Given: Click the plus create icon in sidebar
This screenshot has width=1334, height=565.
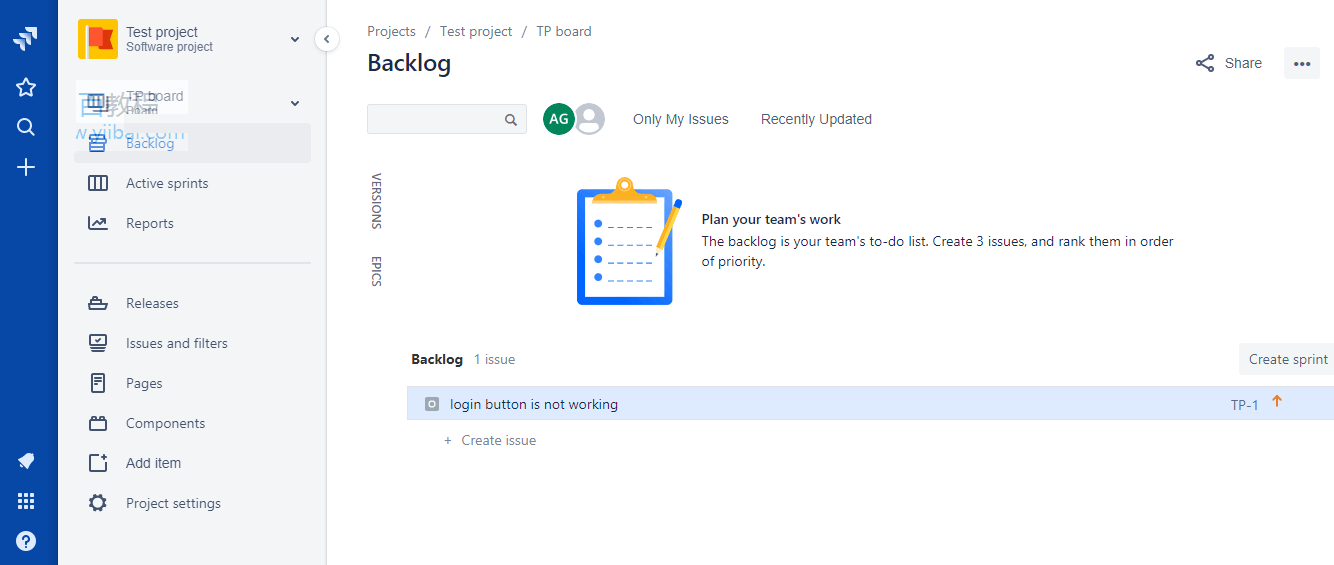Looking at the screenshot, I should click(26, 167).
